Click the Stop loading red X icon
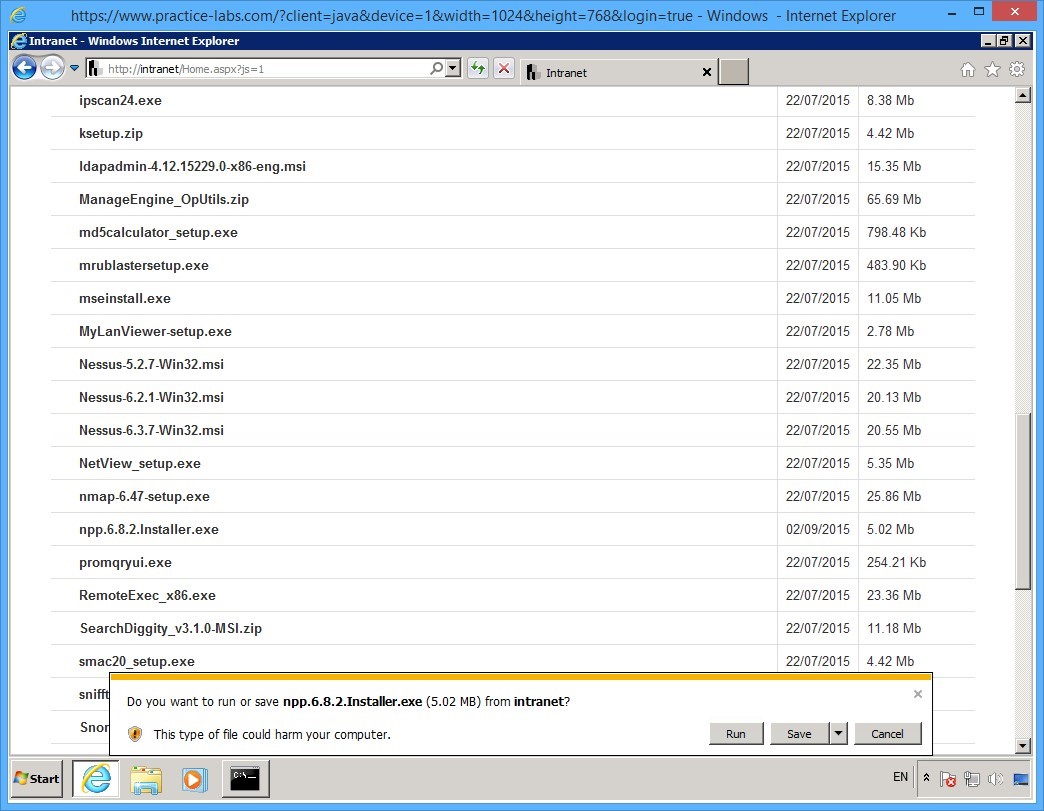The width and height of the screenshot is (1044, 811). (x=504, y=69)
